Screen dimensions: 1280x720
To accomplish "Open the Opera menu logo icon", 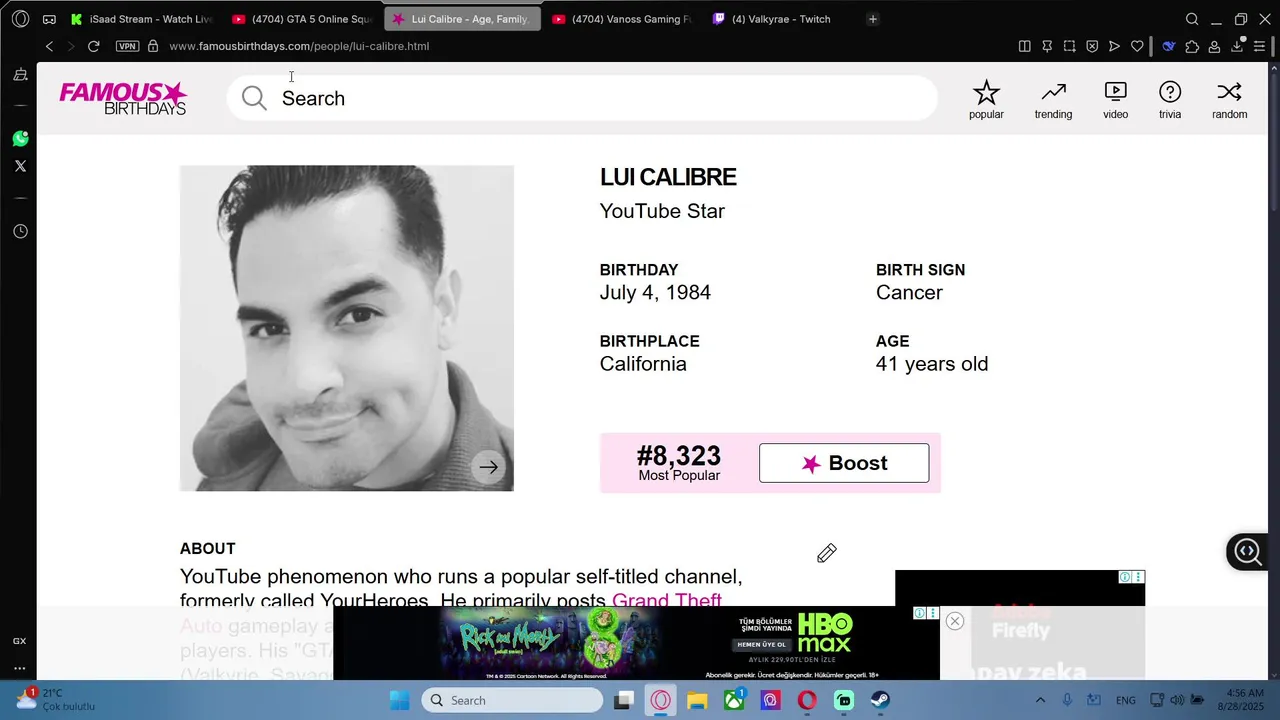I will [20, 19].
